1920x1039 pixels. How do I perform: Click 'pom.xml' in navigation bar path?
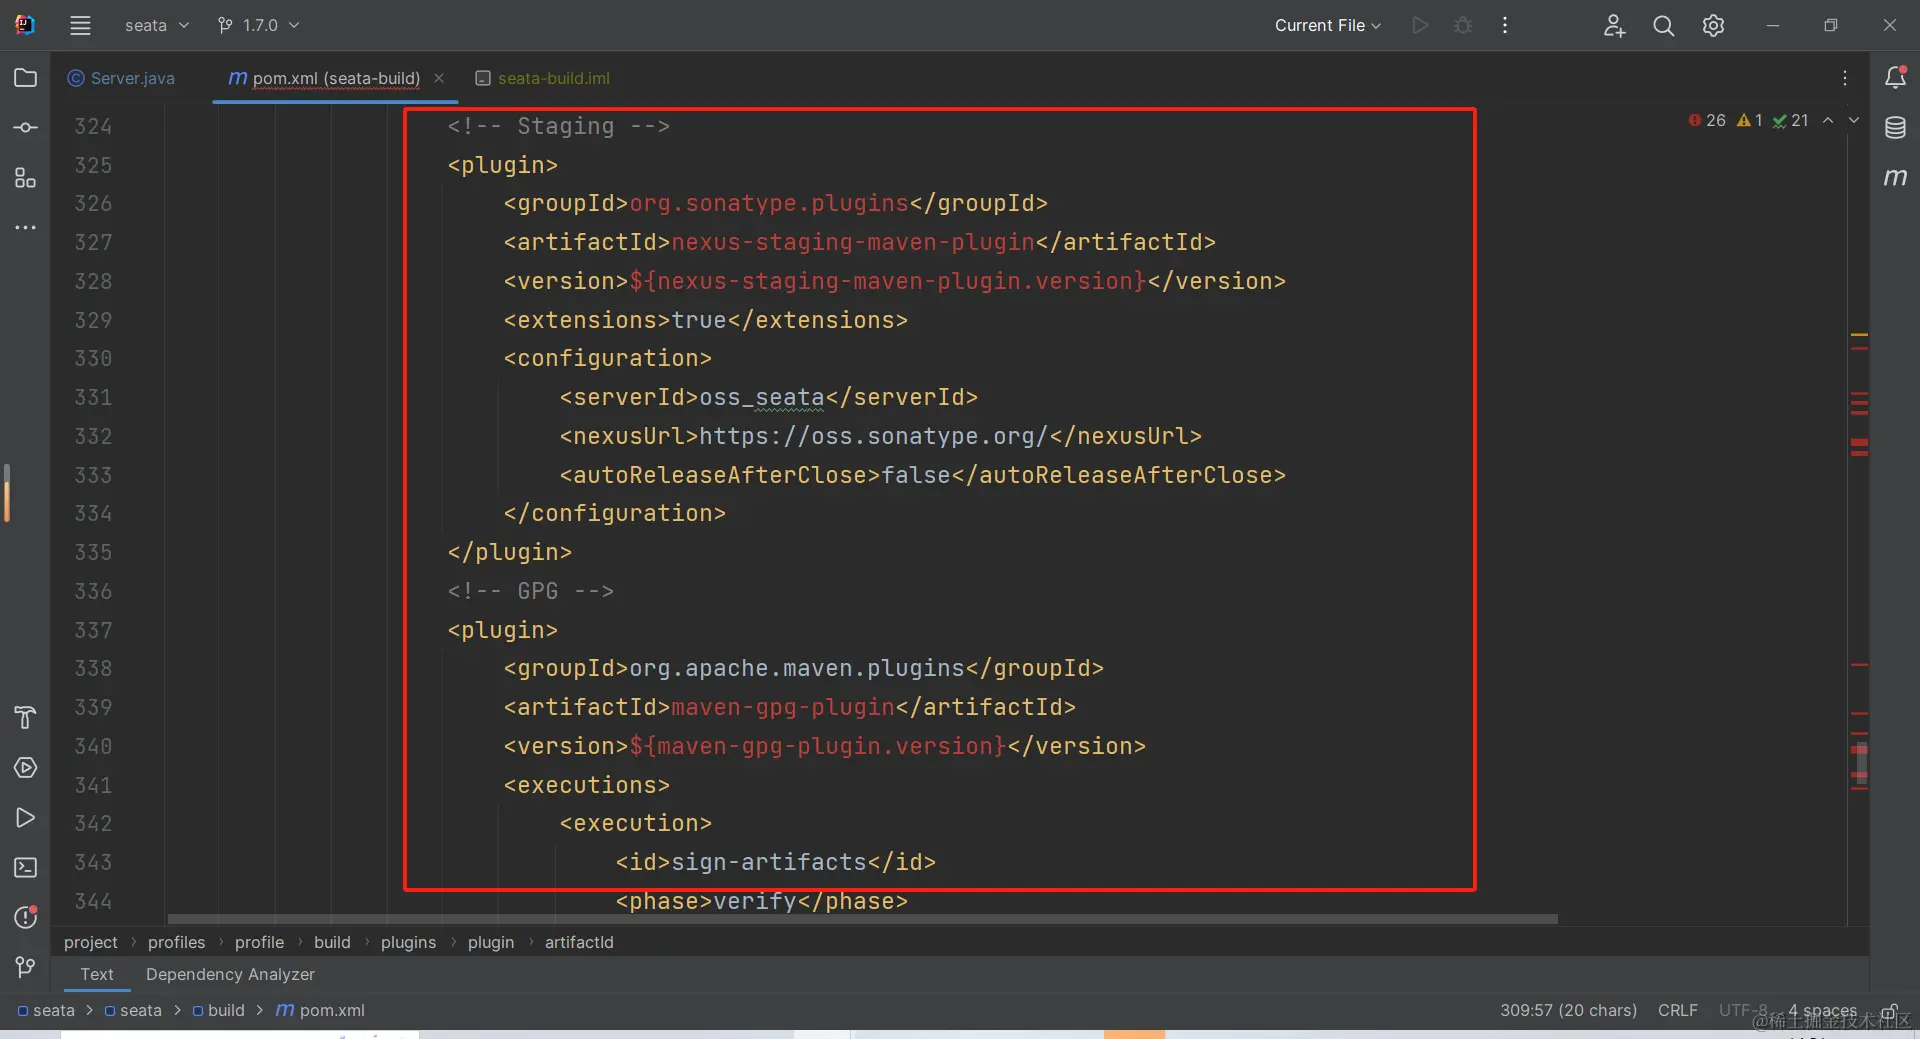[320, 1011]
